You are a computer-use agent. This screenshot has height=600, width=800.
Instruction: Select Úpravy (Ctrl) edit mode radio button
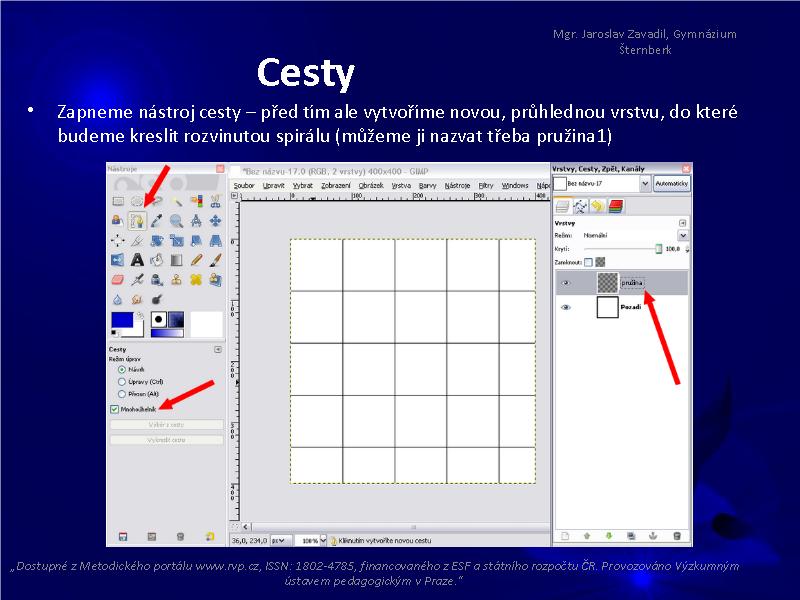tap(121, 382)
